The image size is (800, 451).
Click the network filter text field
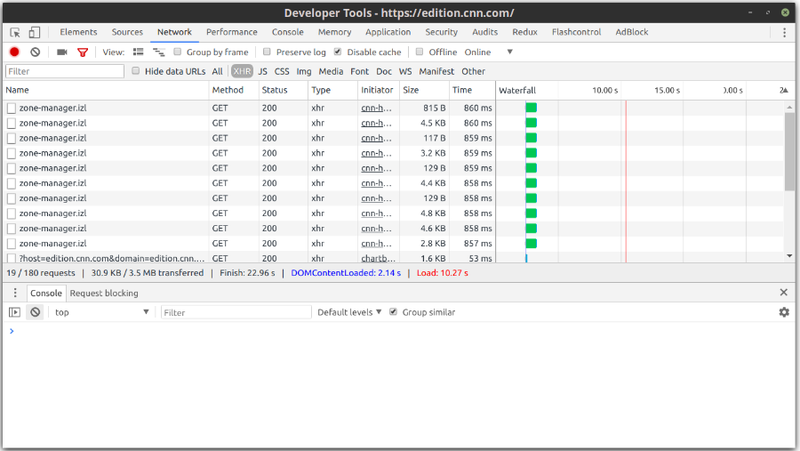tap(65, 71)
